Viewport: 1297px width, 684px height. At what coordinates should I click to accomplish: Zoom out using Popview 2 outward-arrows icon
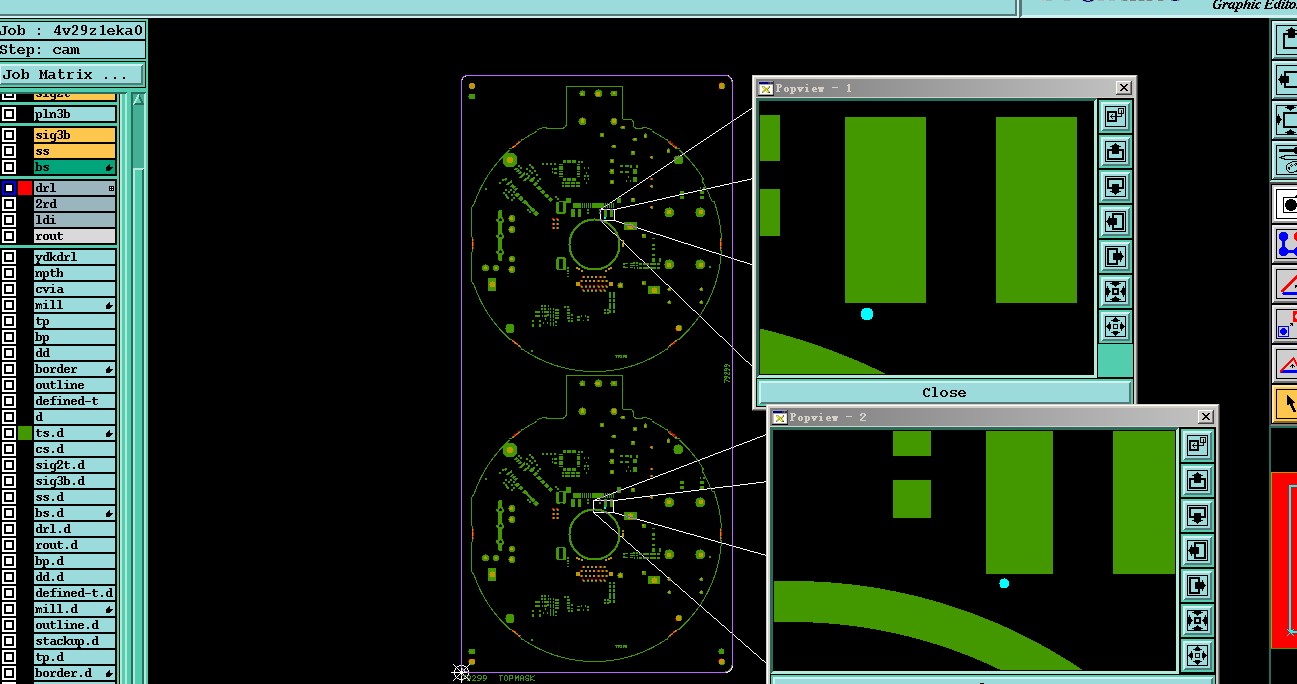click(x=1197, y=655)
